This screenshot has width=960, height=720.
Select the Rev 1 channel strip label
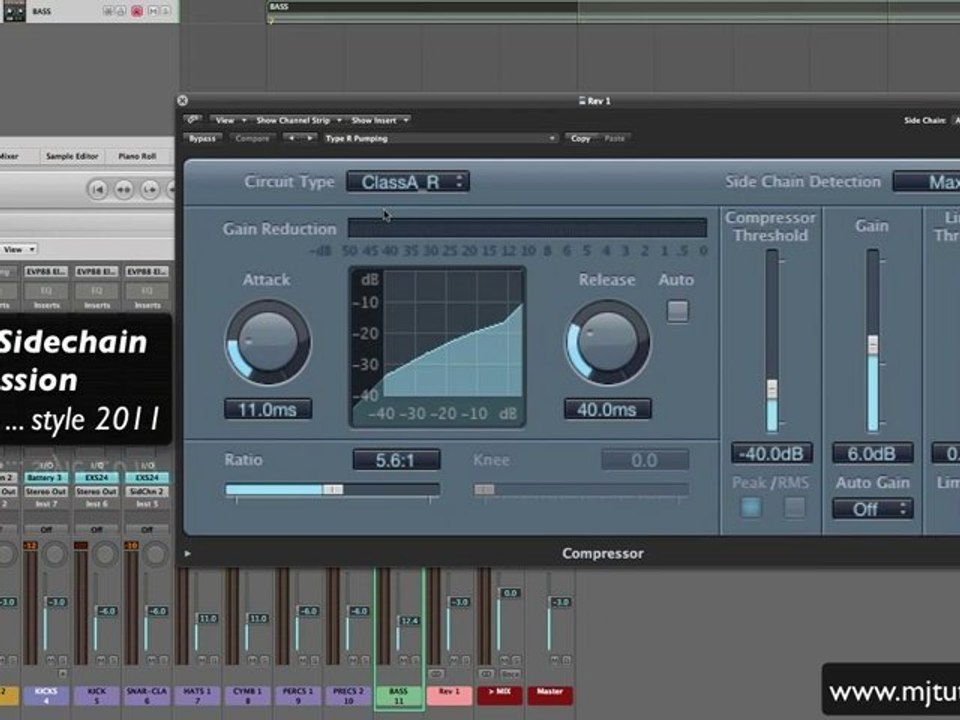[449, 696]
